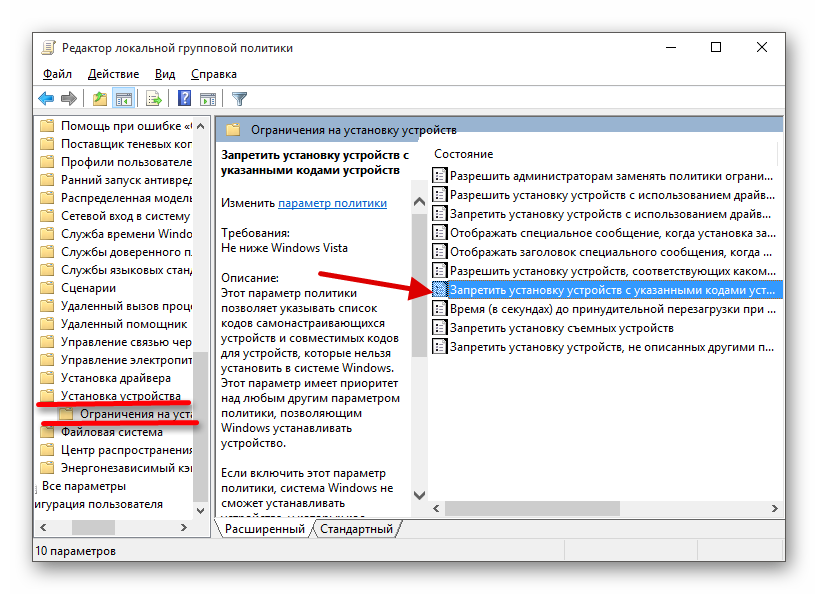Open the Действие menu
Viewport: 818px width, 594px height.
(113, 74)
